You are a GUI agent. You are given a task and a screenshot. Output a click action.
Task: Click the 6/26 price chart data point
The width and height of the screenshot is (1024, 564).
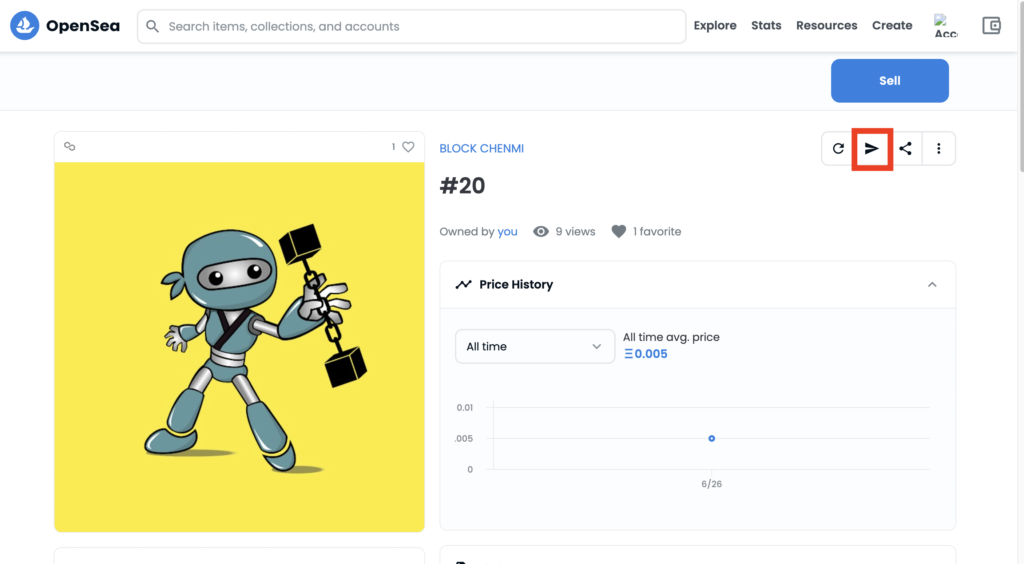click(x=711, y=439)
